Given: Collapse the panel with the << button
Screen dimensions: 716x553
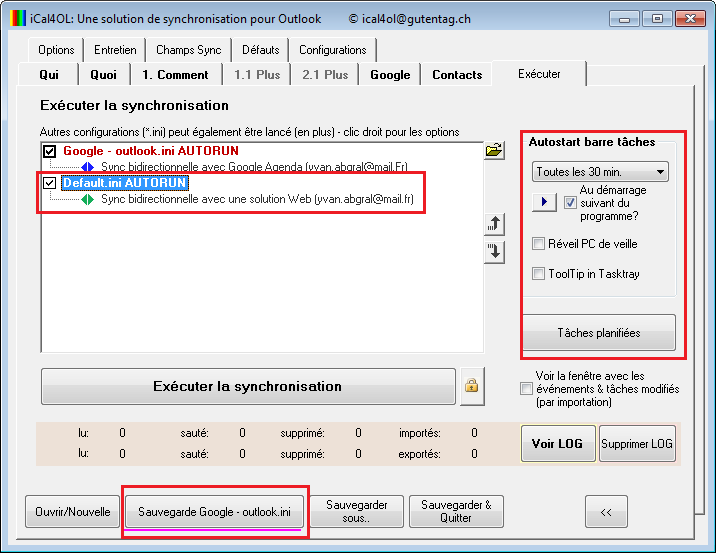Looking at the screenshot, I should [605, 511].
